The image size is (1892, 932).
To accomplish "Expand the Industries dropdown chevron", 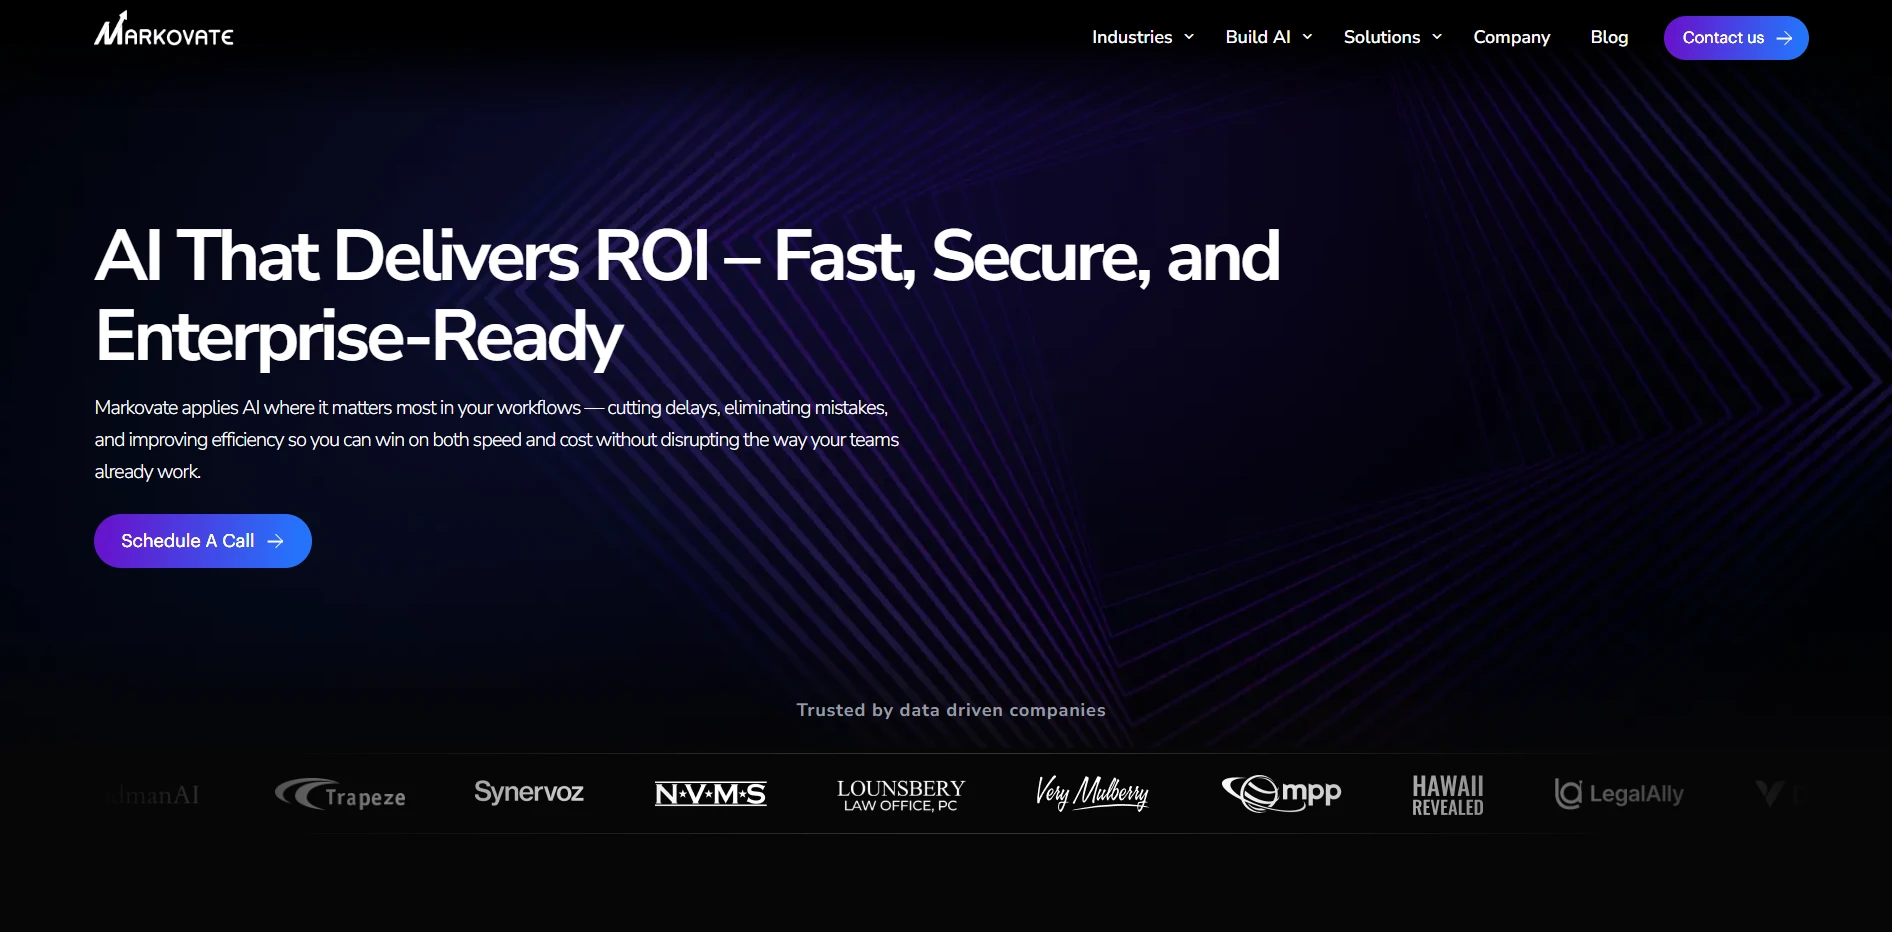I will [1189, 37].
